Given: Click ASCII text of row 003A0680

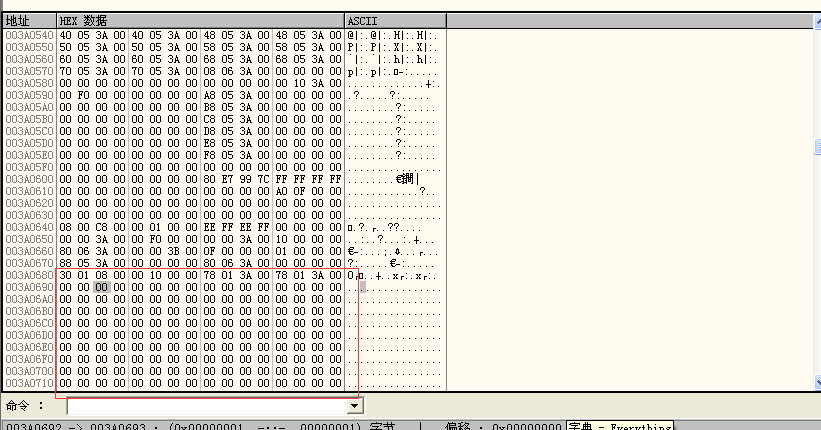Looking at the screenshot, I should (x=392, y=275).
